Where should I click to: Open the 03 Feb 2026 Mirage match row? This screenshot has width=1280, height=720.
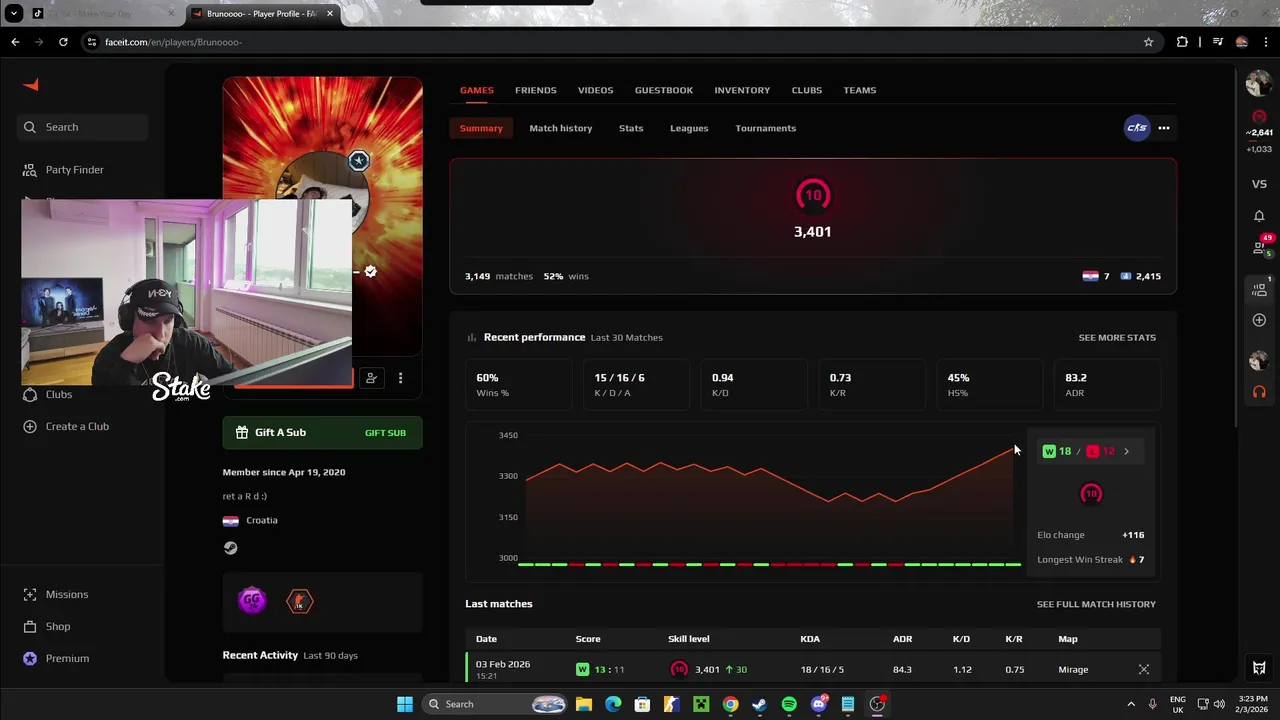(x=812, y=669)
